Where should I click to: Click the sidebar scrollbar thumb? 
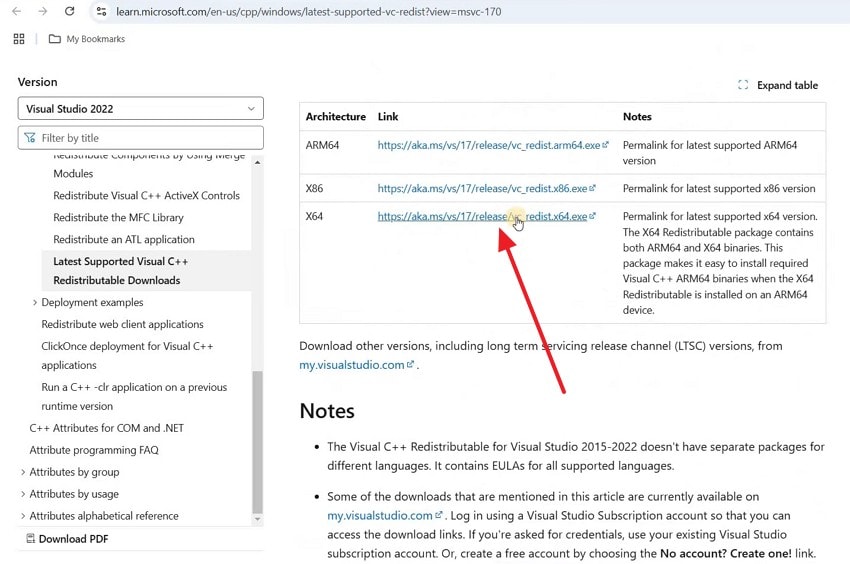[257, 441]
